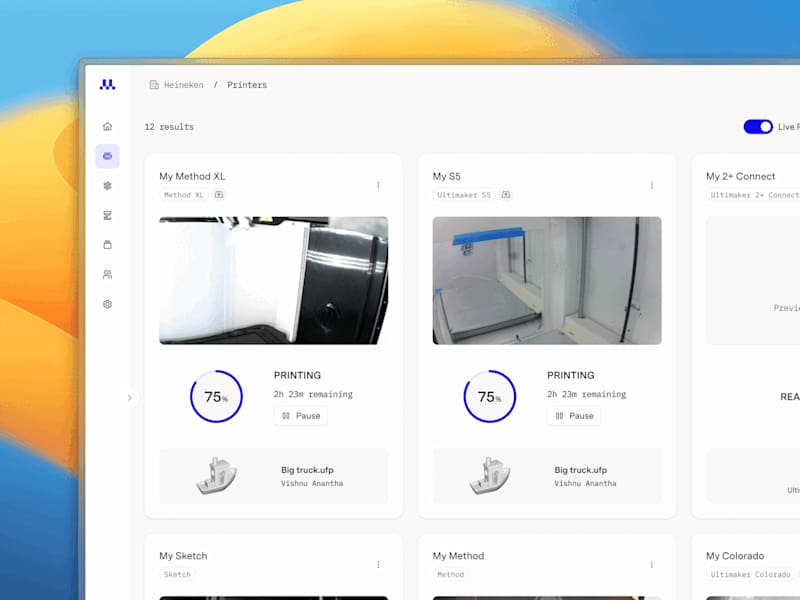Expand the sidebar with the chevron arrow
Screen dimensions: 800x600
pyautogui.click(x=130, y=397)
